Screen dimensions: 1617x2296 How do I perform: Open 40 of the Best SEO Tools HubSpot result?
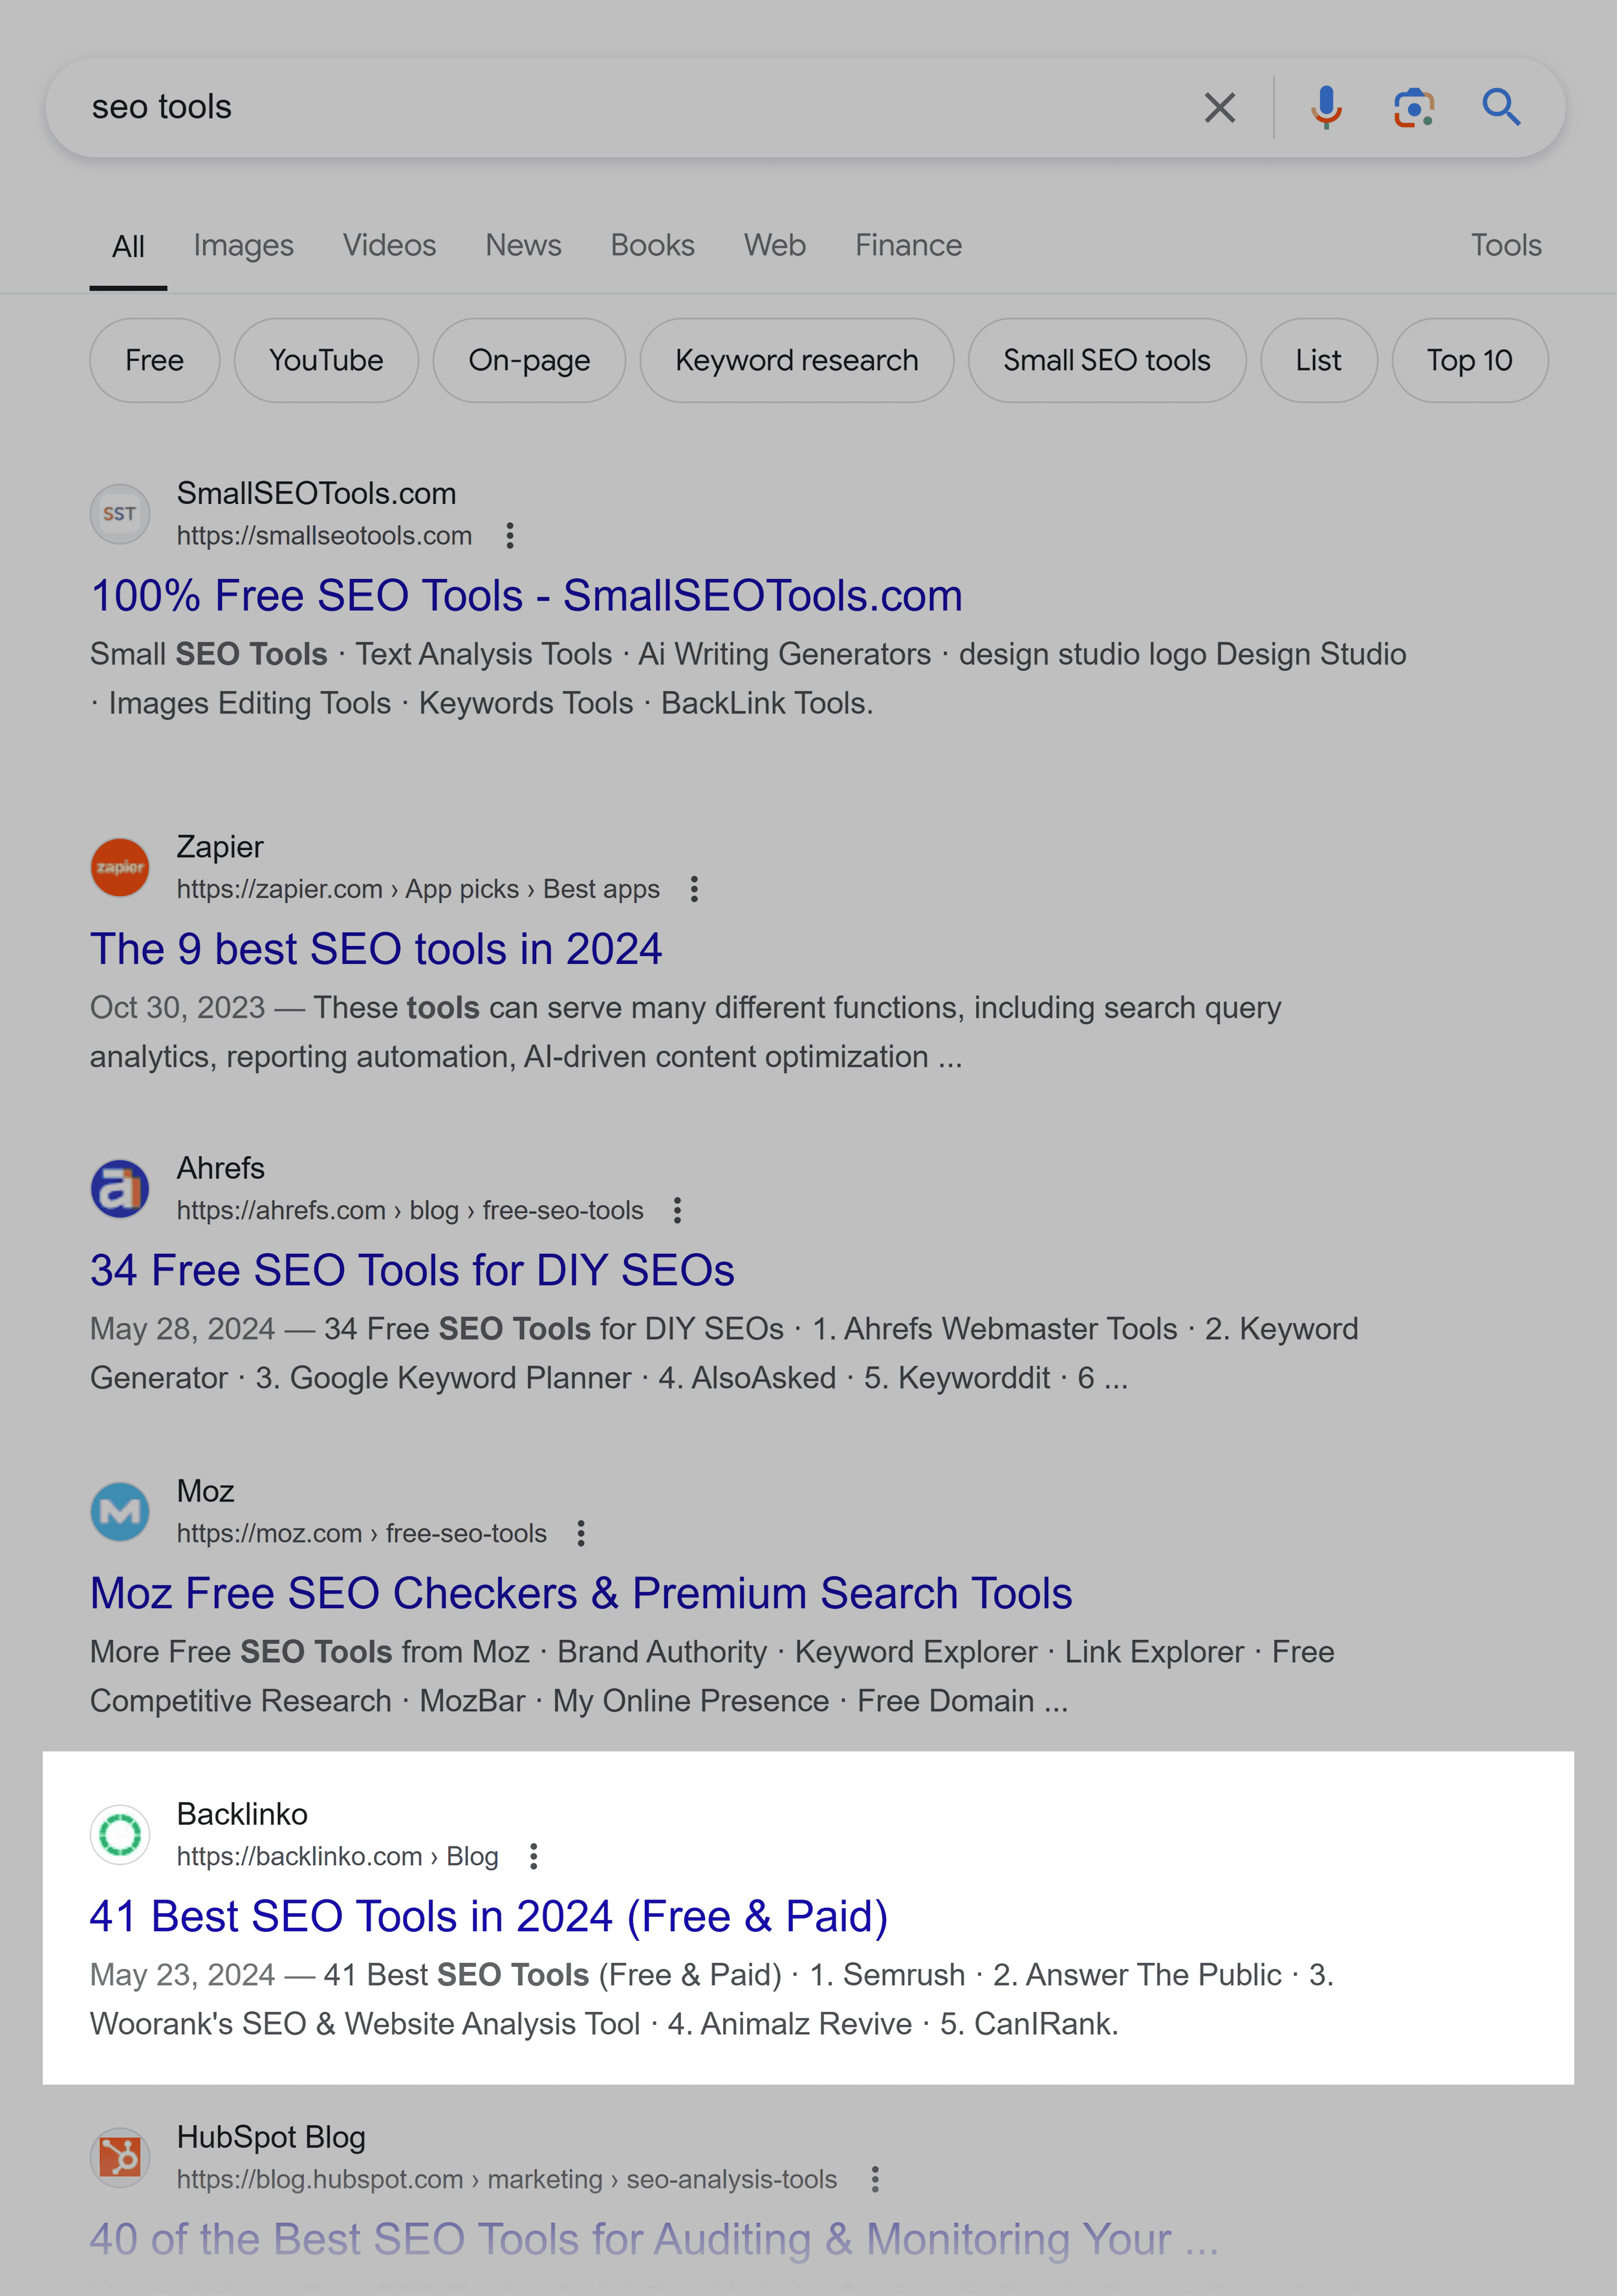[654, 2239]
